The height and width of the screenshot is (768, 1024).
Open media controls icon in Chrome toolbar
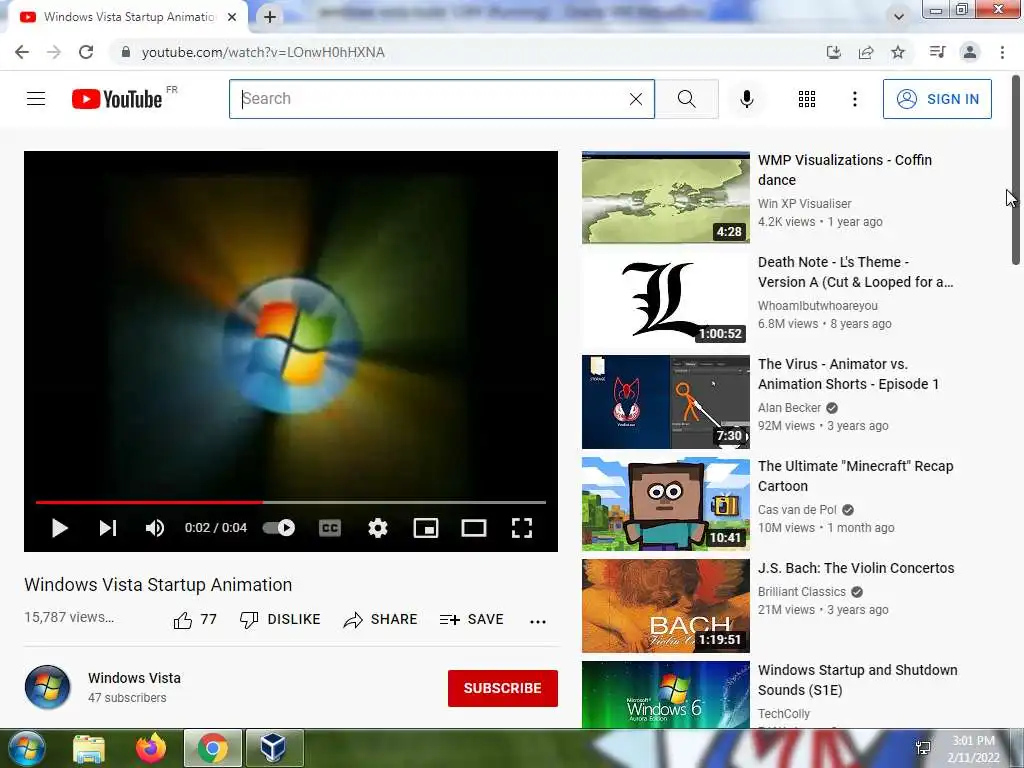(x=937, y=52)
